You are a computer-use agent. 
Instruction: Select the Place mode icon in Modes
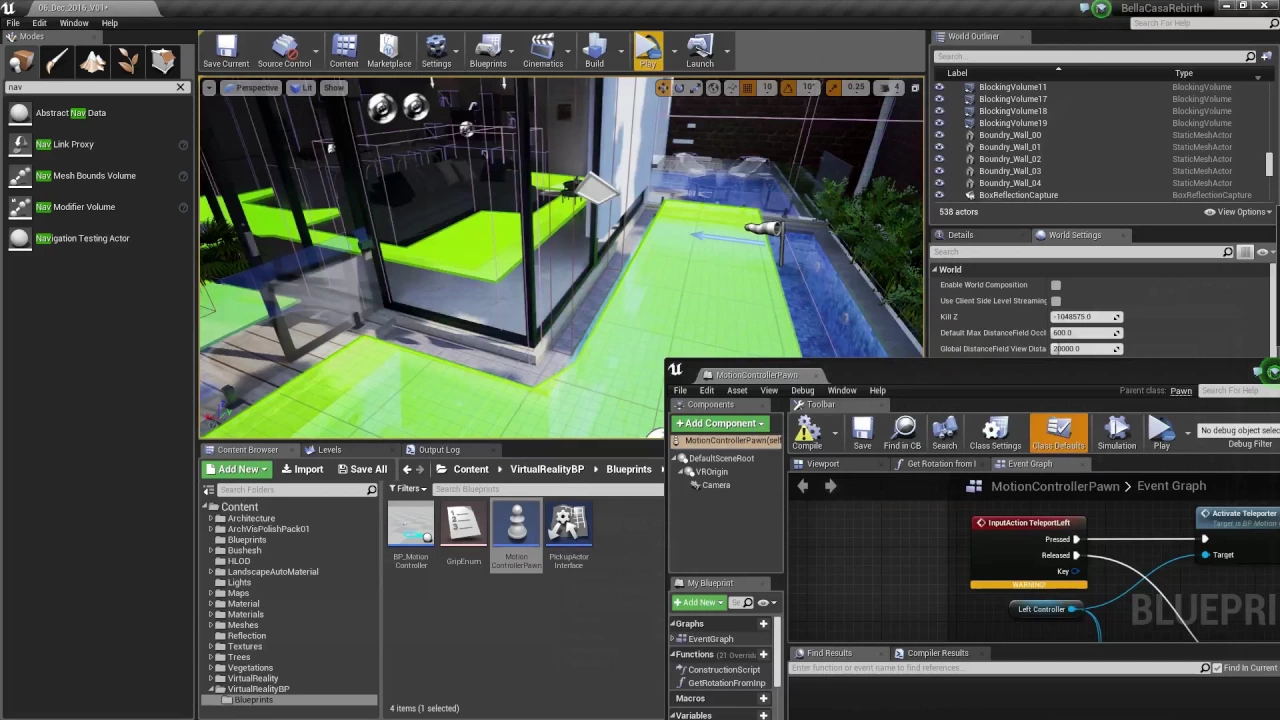point(20,63)
